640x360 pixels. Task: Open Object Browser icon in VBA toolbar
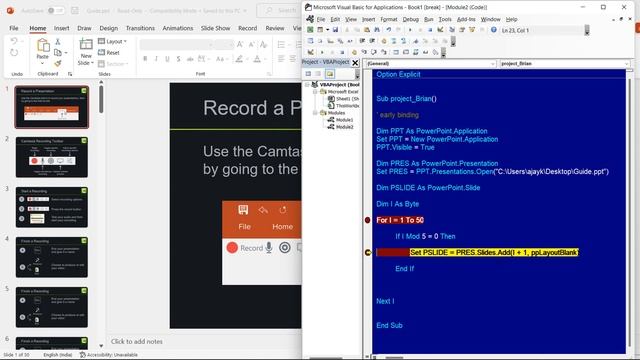coord(472,30)
